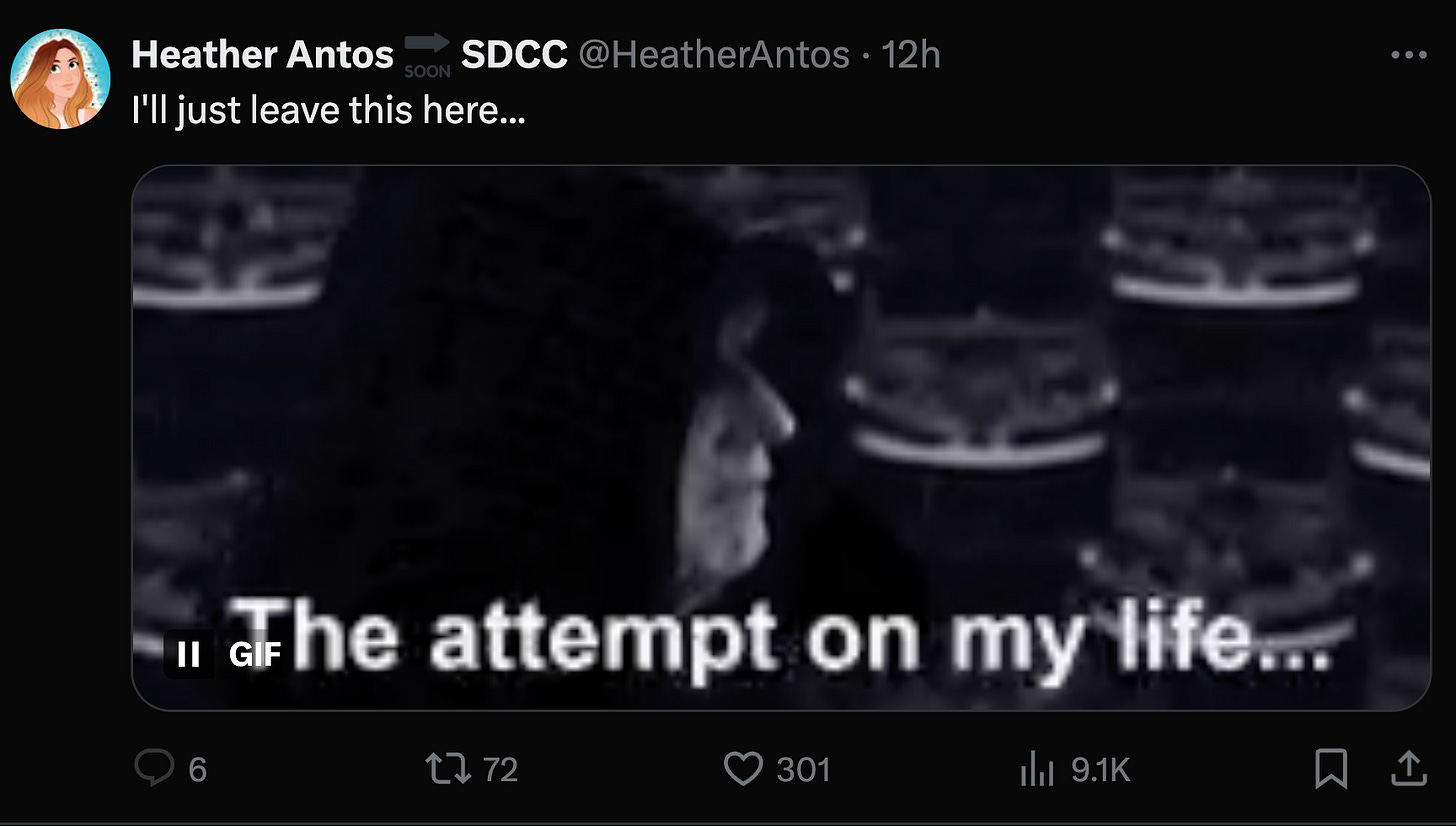The width and height of the screenshot is (1456, 826).
Task: Open the @HeatherAntos handle link
Action: [713, 55]
